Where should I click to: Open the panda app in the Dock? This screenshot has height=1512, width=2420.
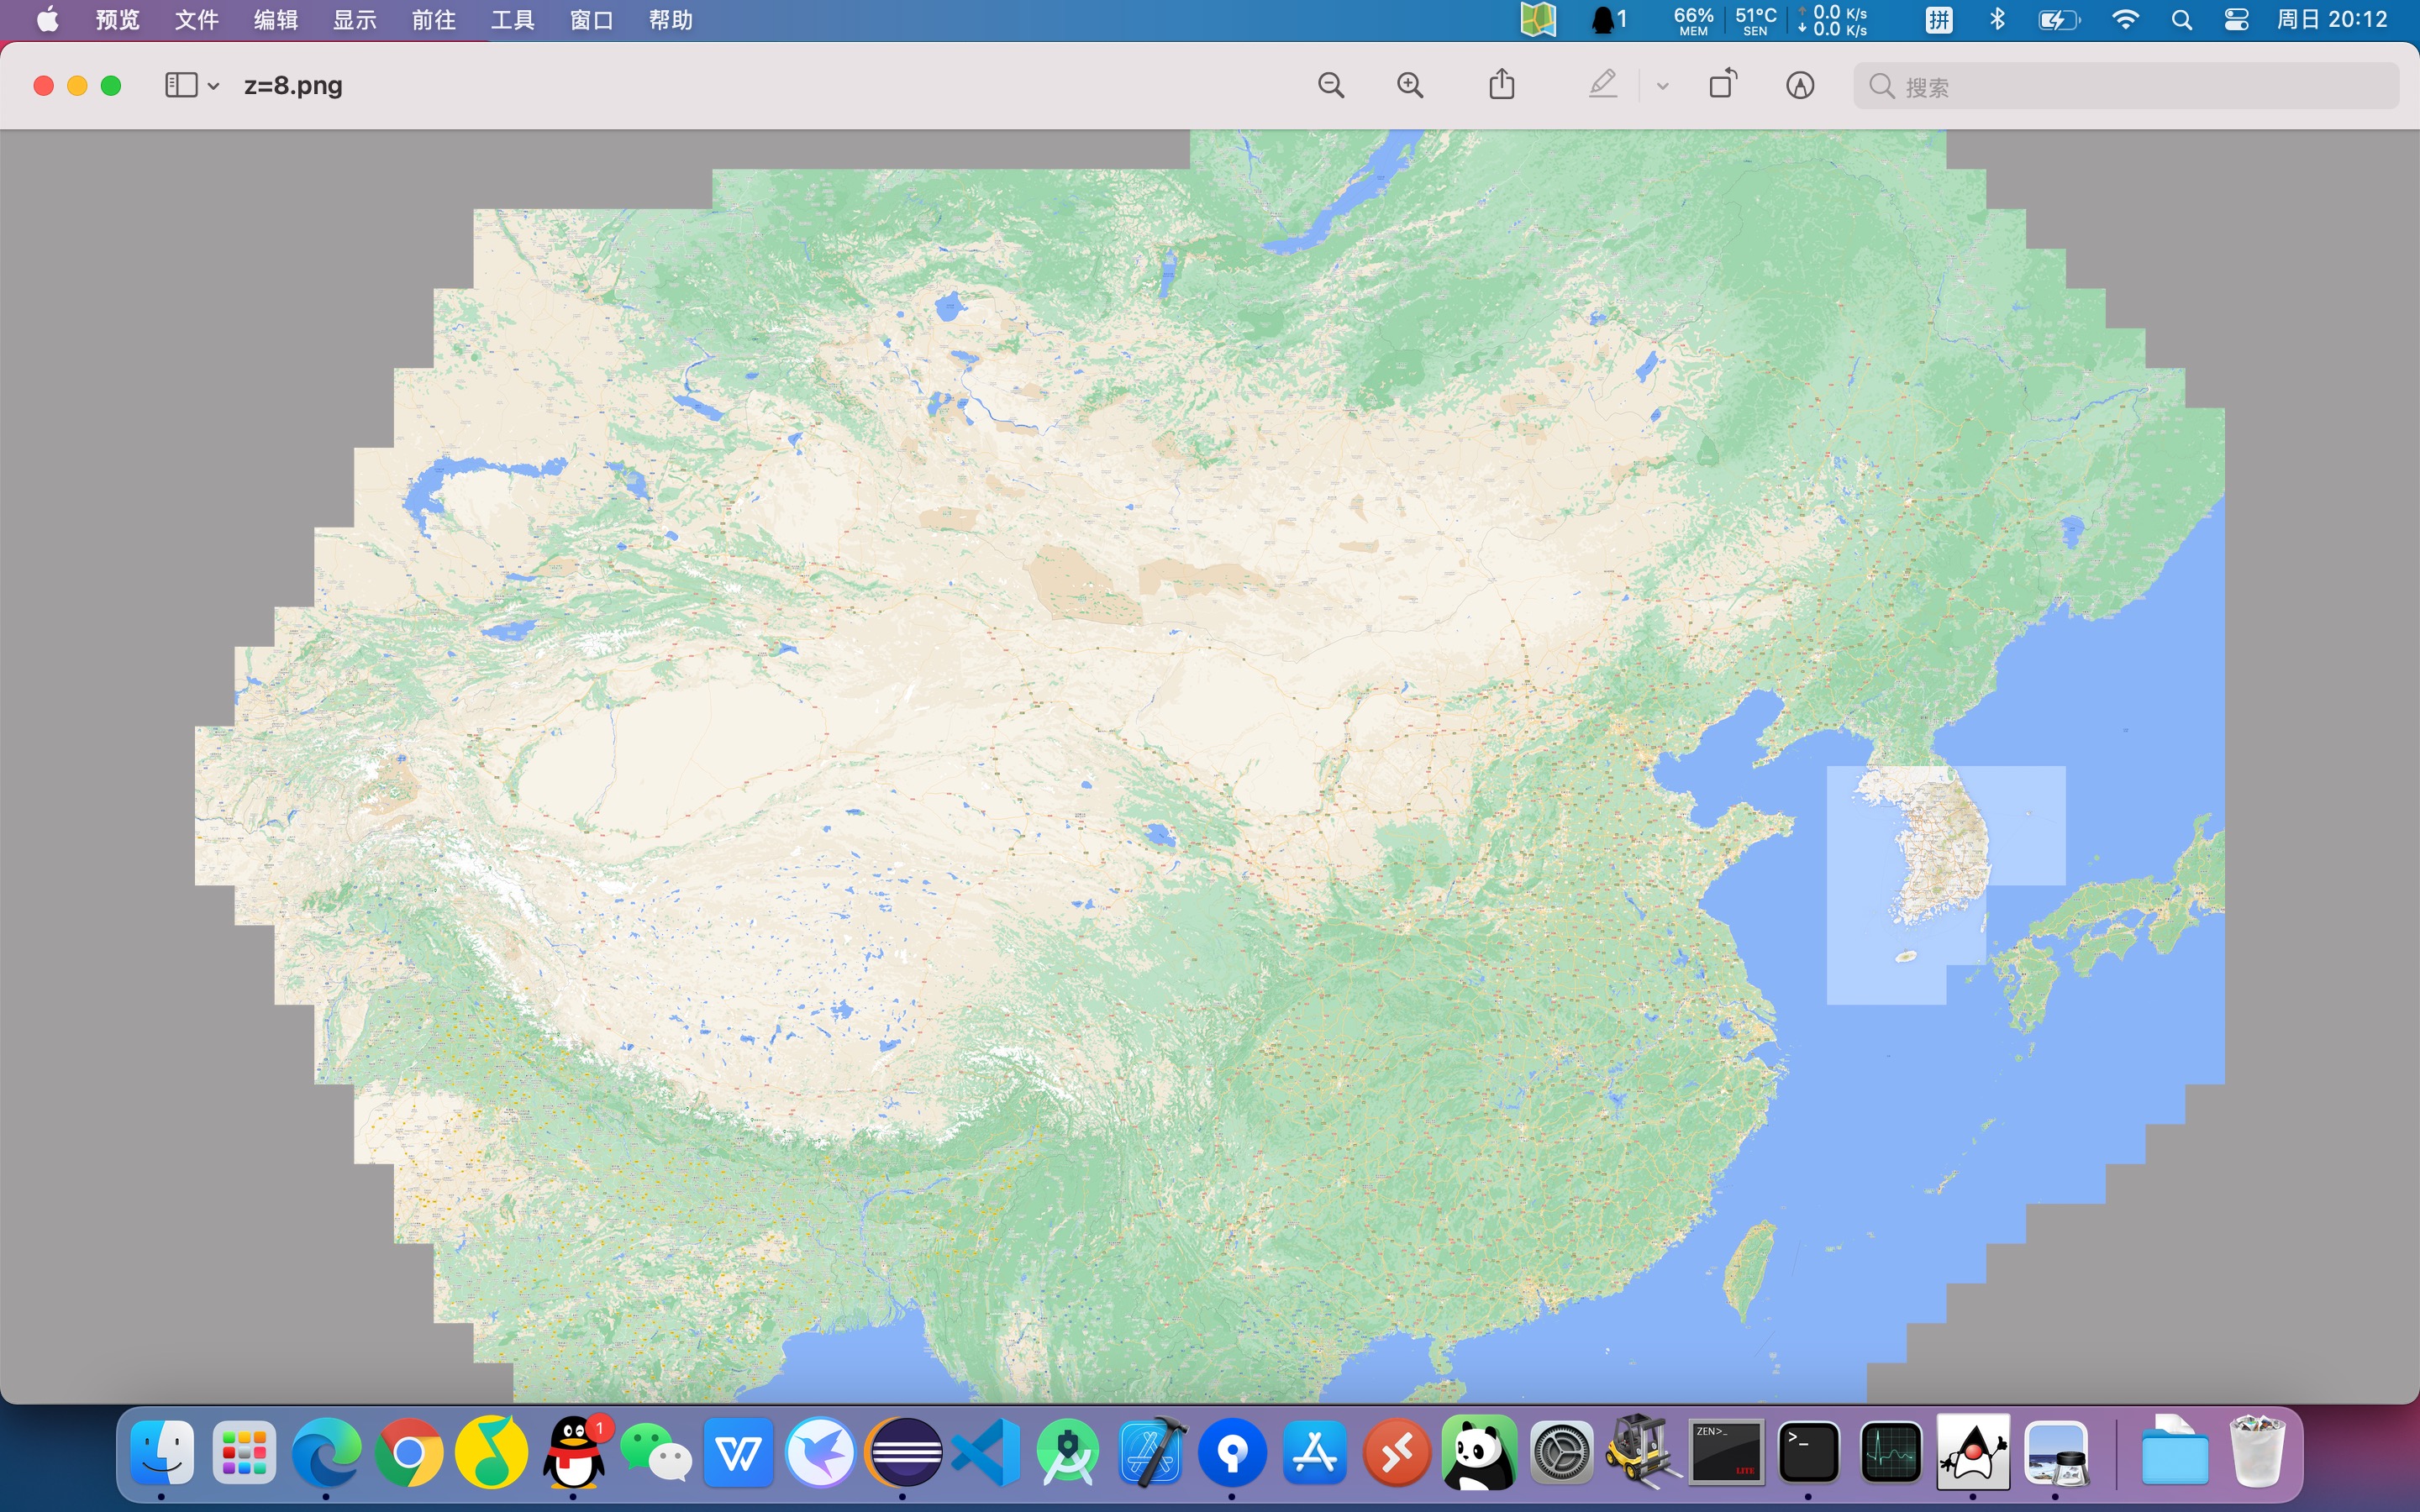1479,1451
